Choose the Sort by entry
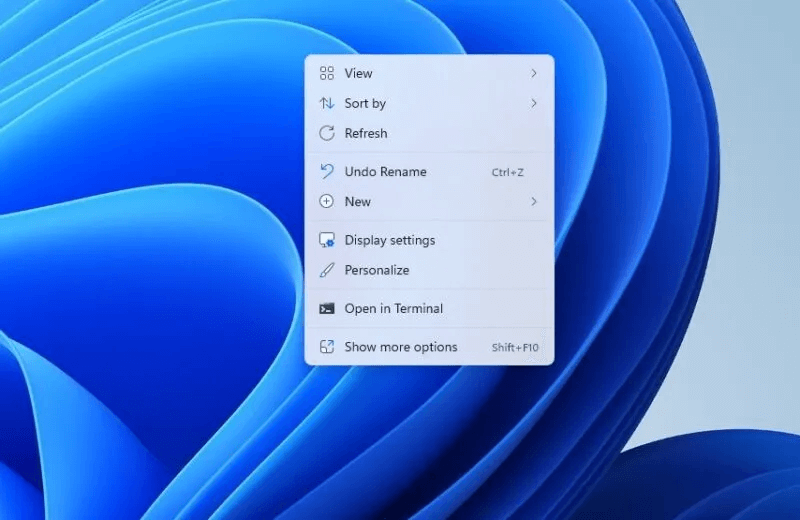Viewport: 800px width, 520px height. (x=429, y=103)
